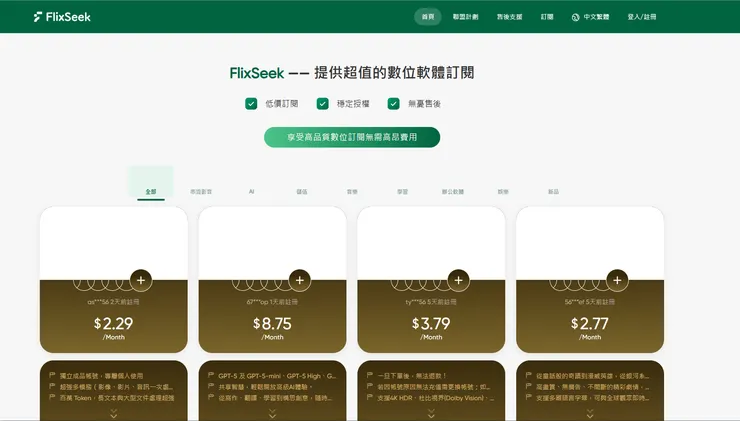The height and width of the screenshot is (421, 740).
Task: Click the FlixSeek heading text
Action: (x=257, y=73)
